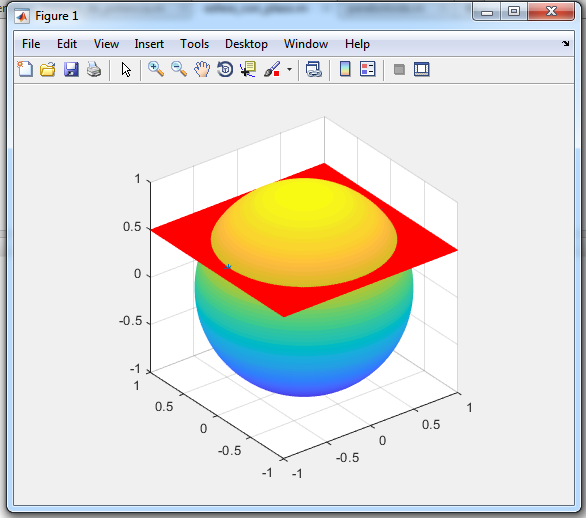The image size is (586, 518).
Task: Close the Figure 1 window
Action: (x=551, y=11)
